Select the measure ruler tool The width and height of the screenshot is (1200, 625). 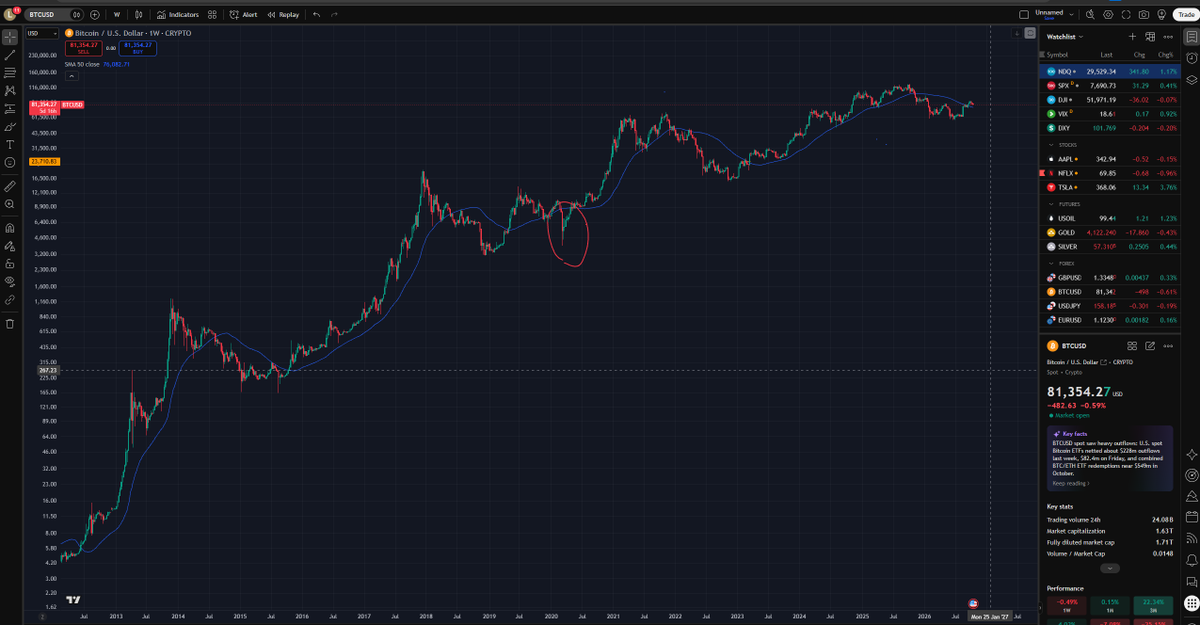coord(10,186)
